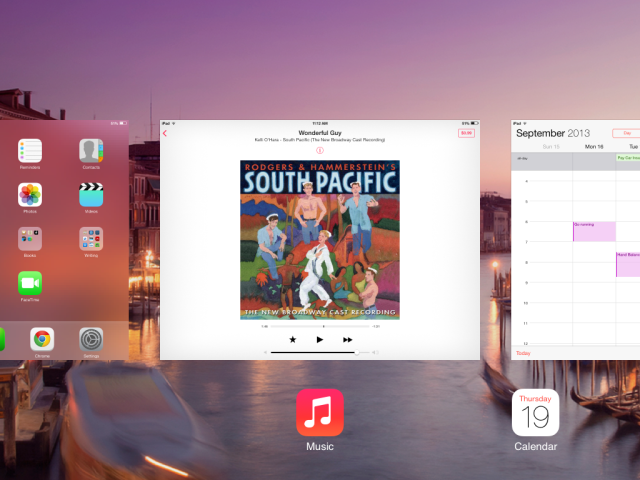Tap the info circle under the song title
Image resolution: width=640 pixels, height=480 pixels.
click(x=320, y=151)
